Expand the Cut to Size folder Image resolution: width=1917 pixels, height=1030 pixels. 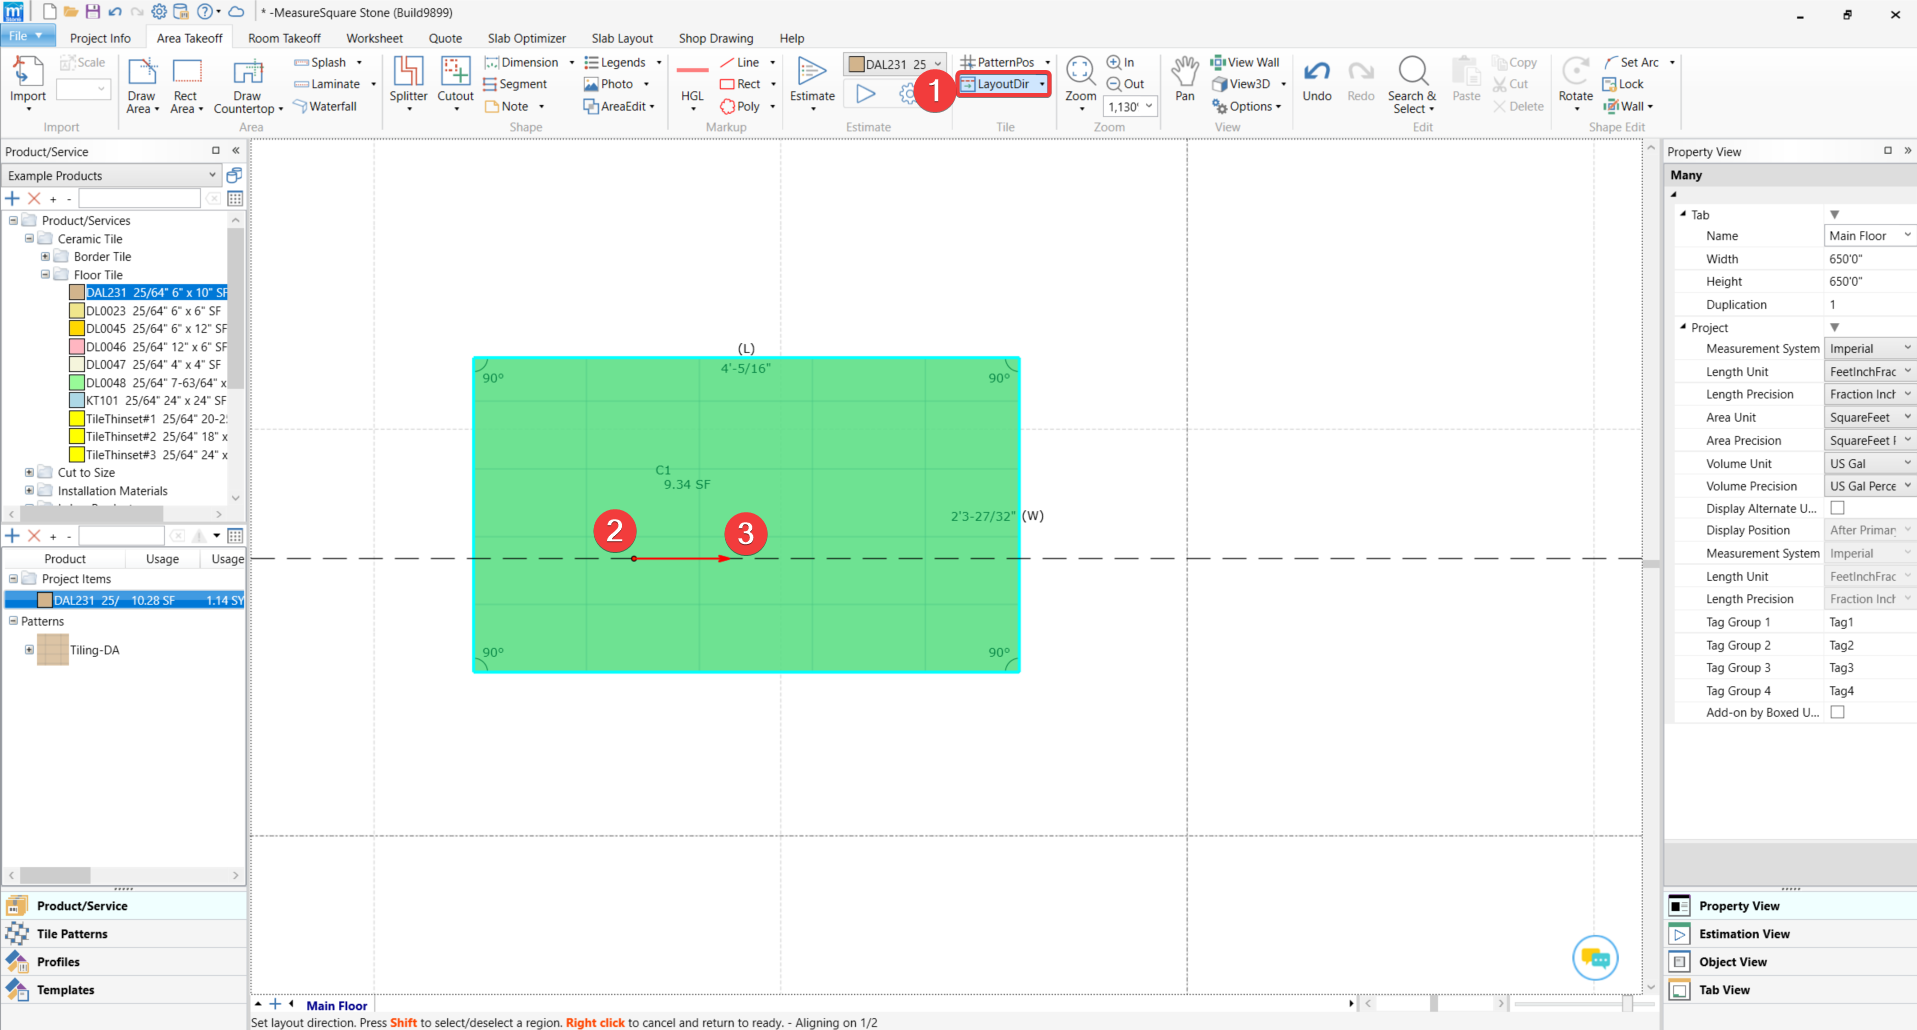pyautogui.click(x=29, y=472)
